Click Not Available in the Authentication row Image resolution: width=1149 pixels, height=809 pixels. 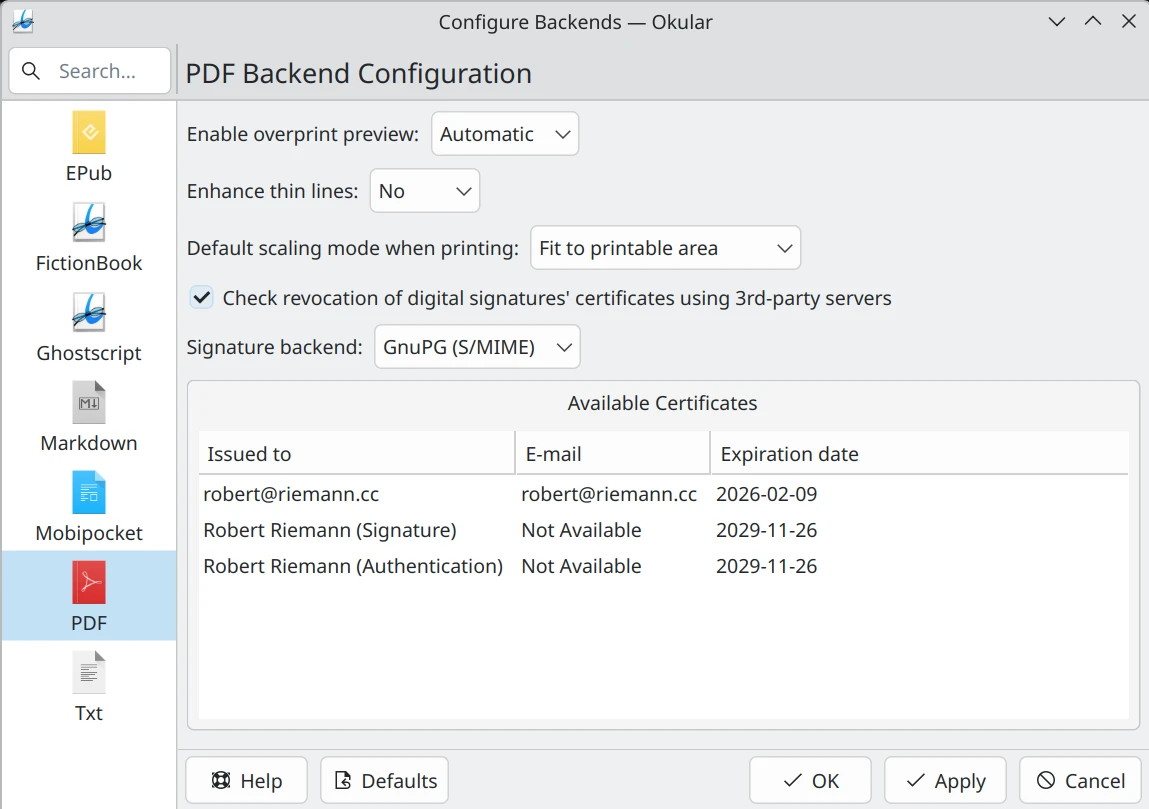[581, 566]
